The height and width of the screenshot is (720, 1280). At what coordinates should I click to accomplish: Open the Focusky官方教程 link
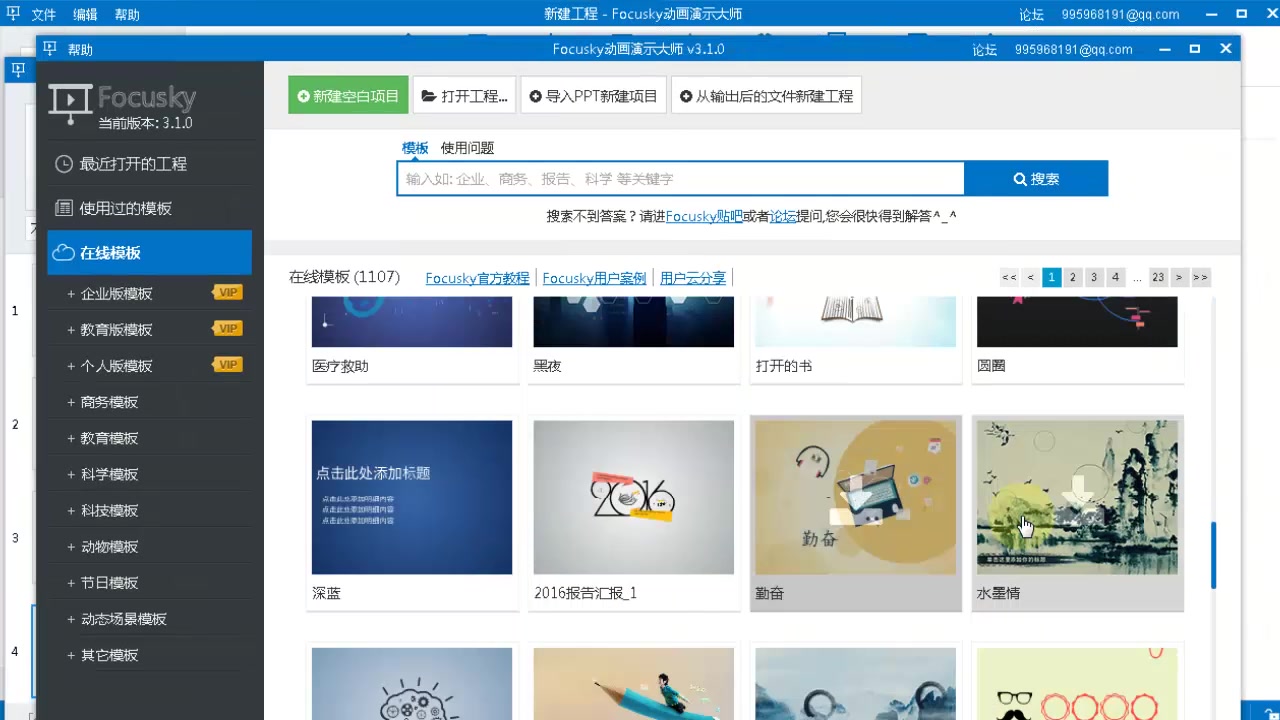[477, 278]
